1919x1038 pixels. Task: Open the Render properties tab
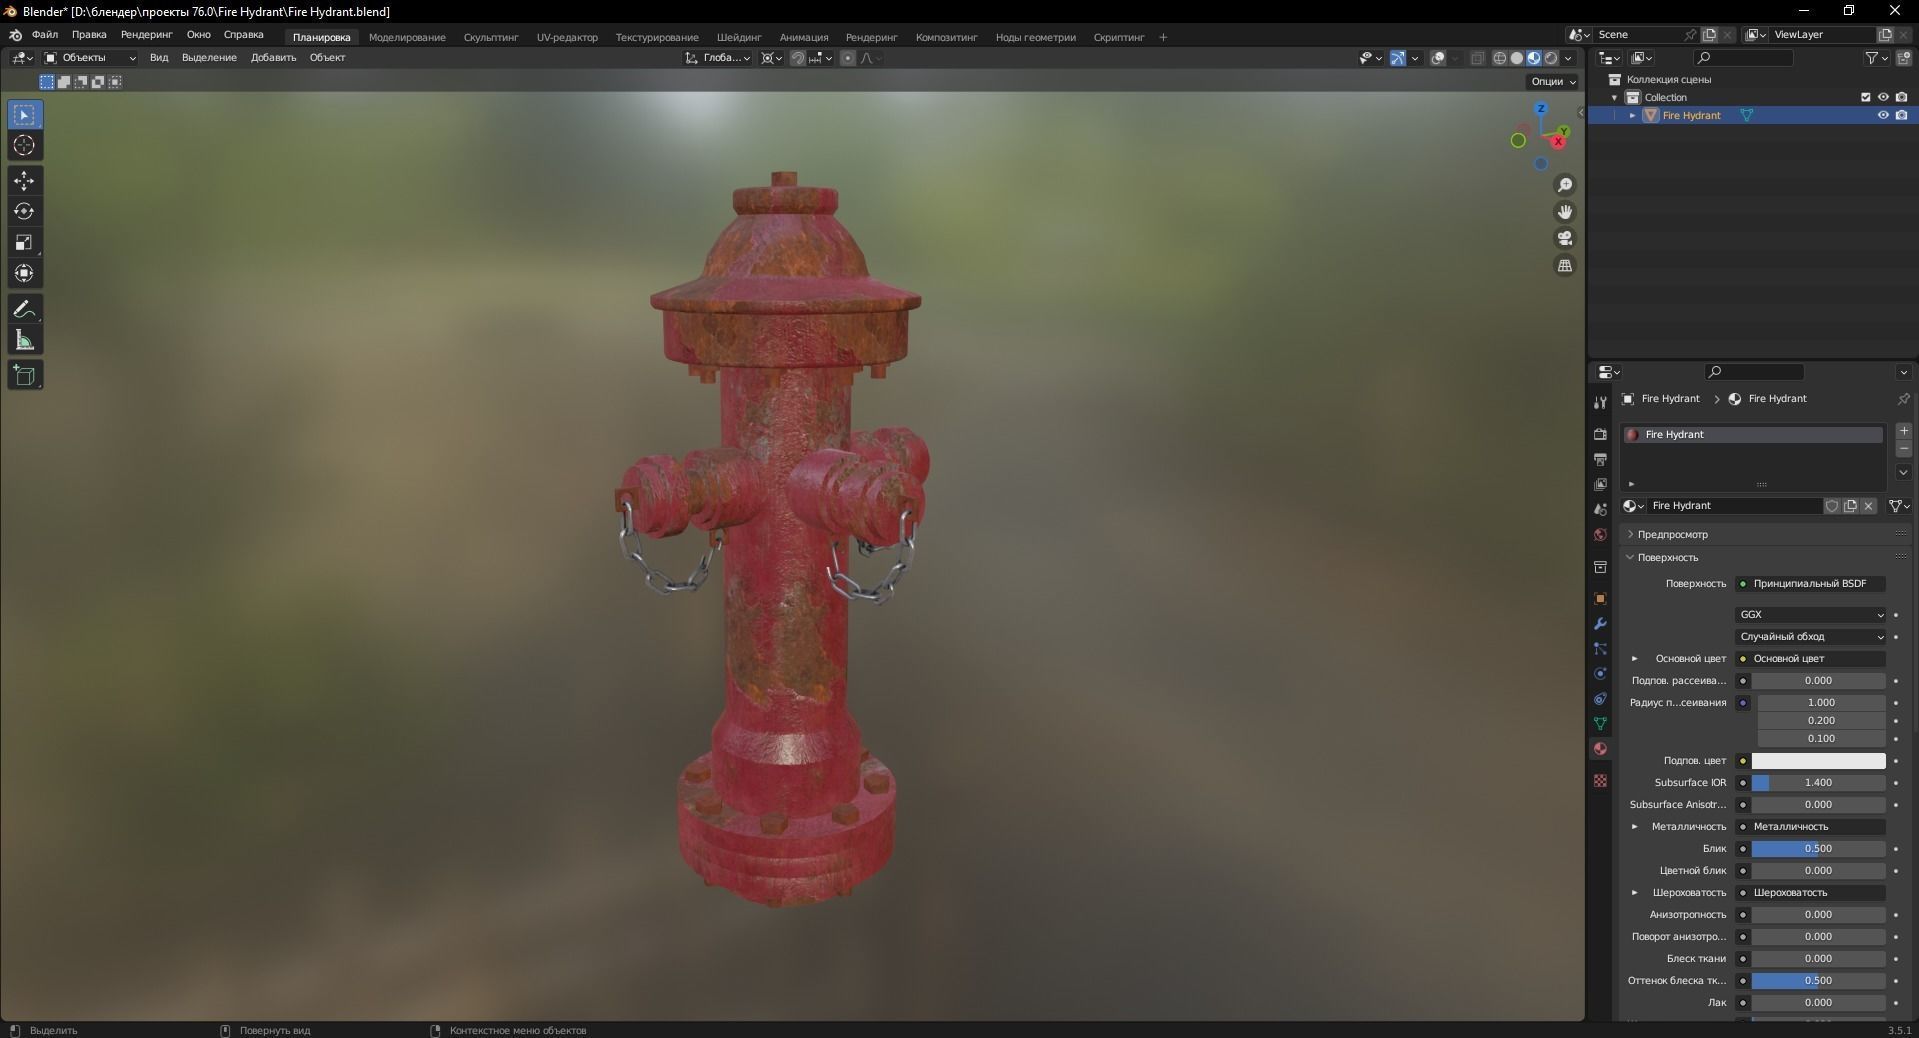[x=1600, y=434]
